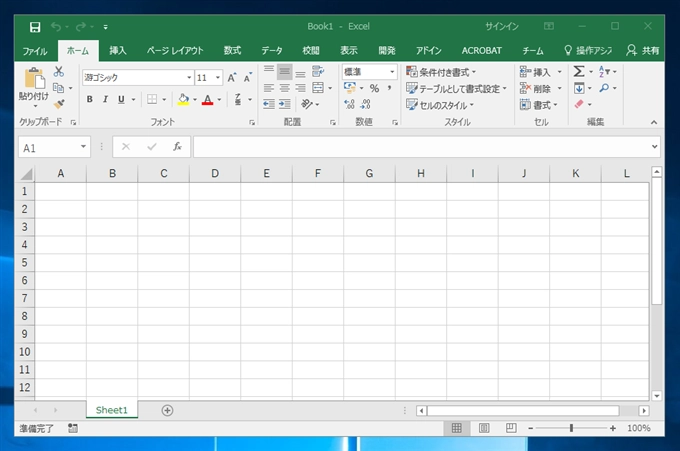Open Sort and Filter icon
This screenshot has width=680, height=451.
604,72
